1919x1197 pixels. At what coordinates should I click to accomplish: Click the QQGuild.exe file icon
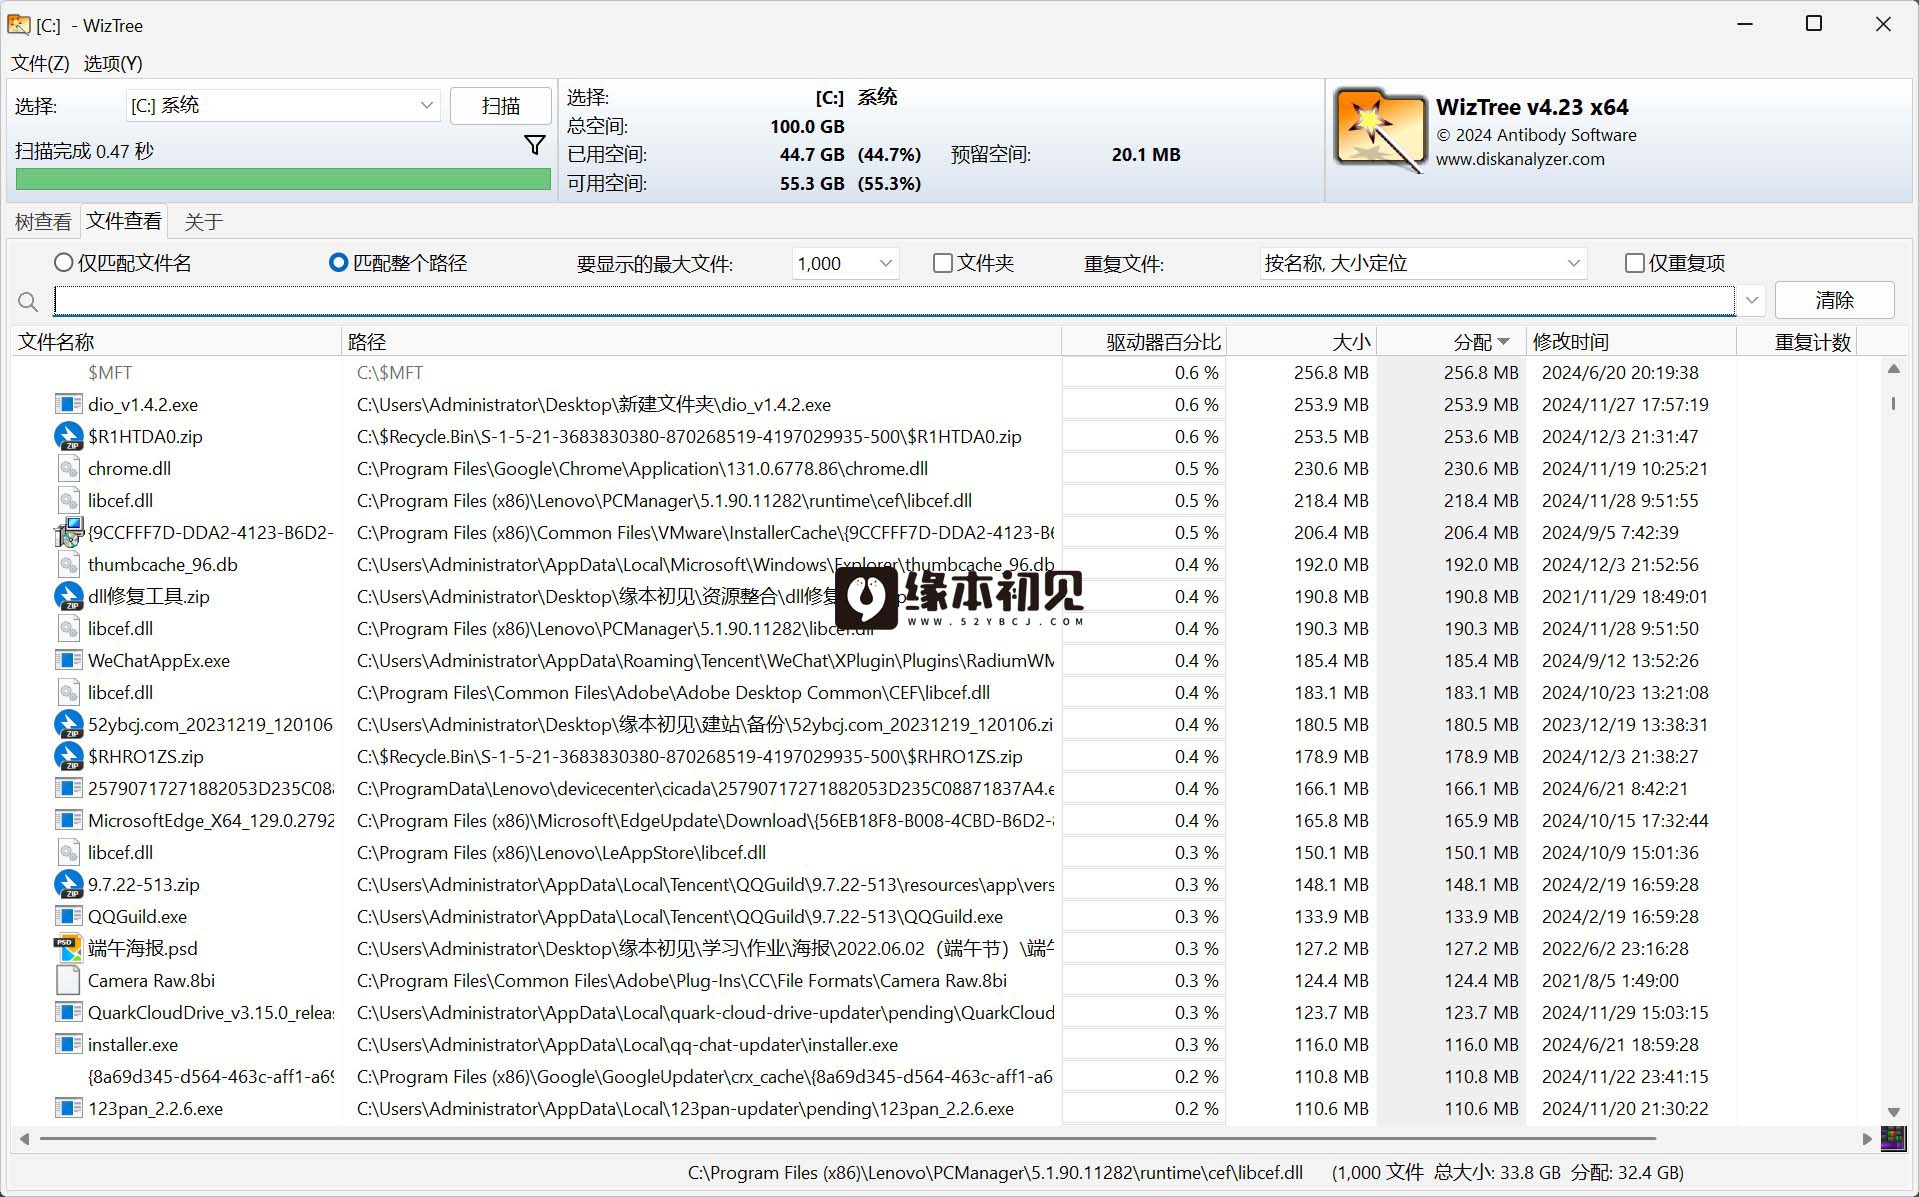[x=68, y=916]
